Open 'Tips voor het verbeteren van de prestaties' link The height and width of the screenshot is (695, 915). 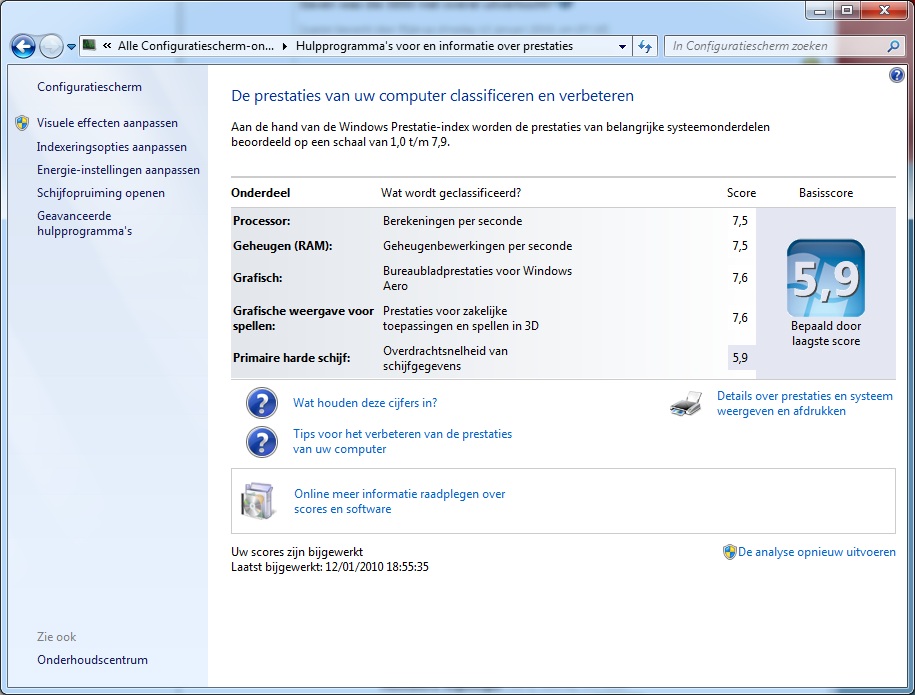pyautogui.click(x=402, y=441)
